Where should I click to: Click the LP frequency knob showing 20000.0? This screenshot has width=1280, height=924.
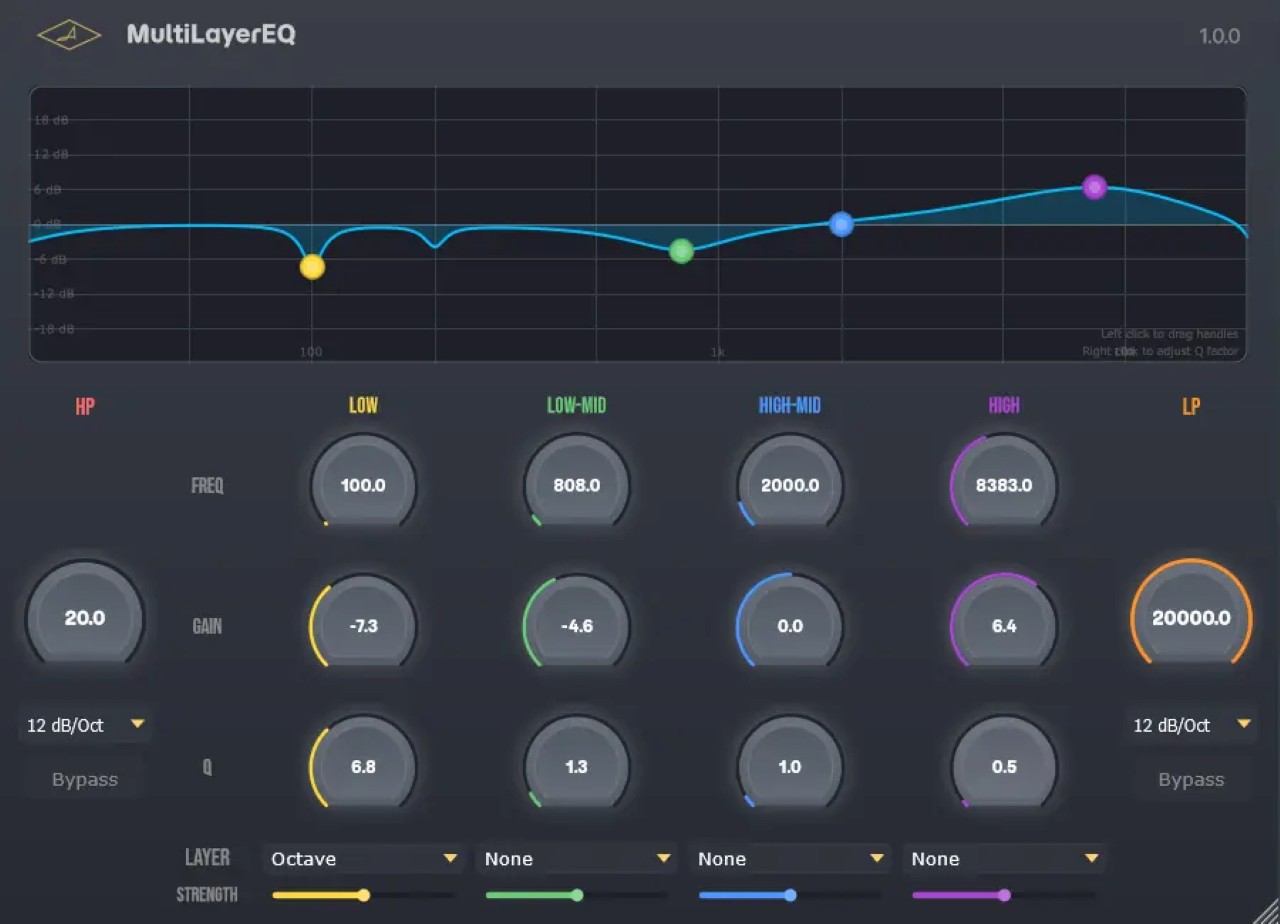[x=1191, y=617]
